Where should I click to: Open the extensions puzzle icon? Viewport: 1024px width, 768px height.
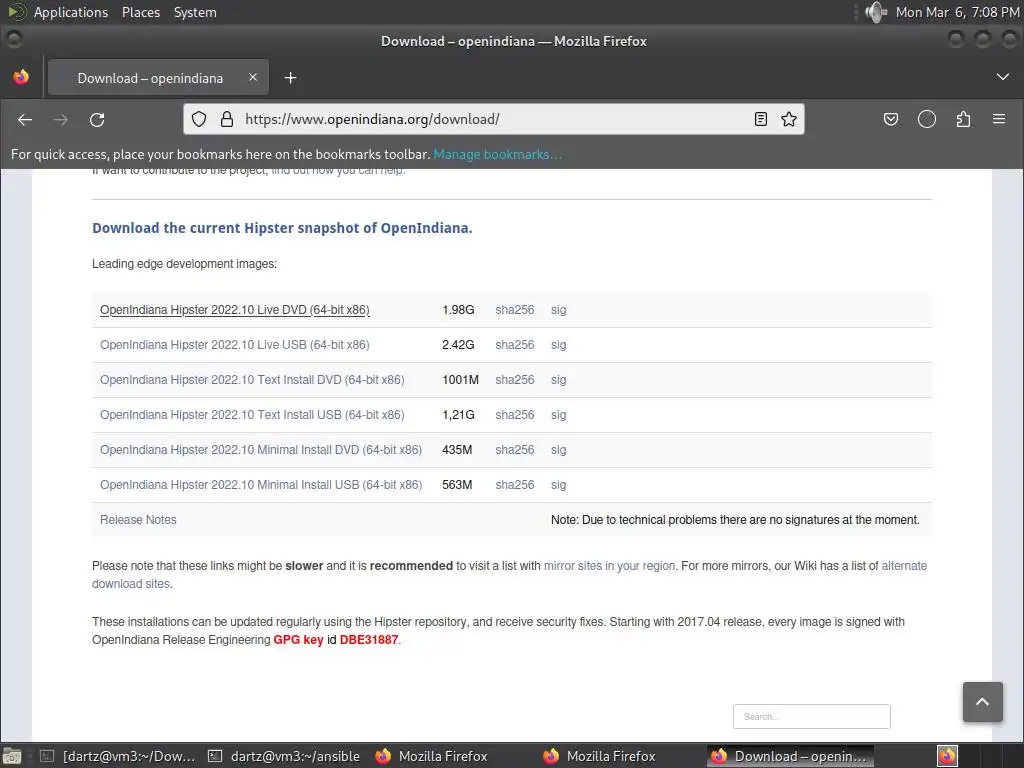(963, 119)
